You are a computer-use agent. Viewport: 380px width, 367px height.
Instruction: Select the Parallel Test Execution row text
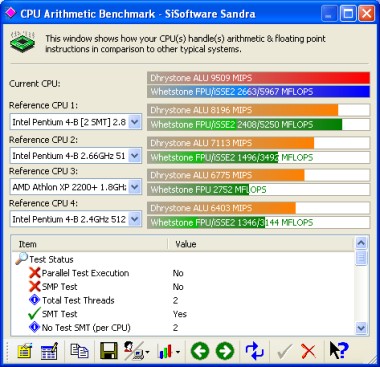85,273
